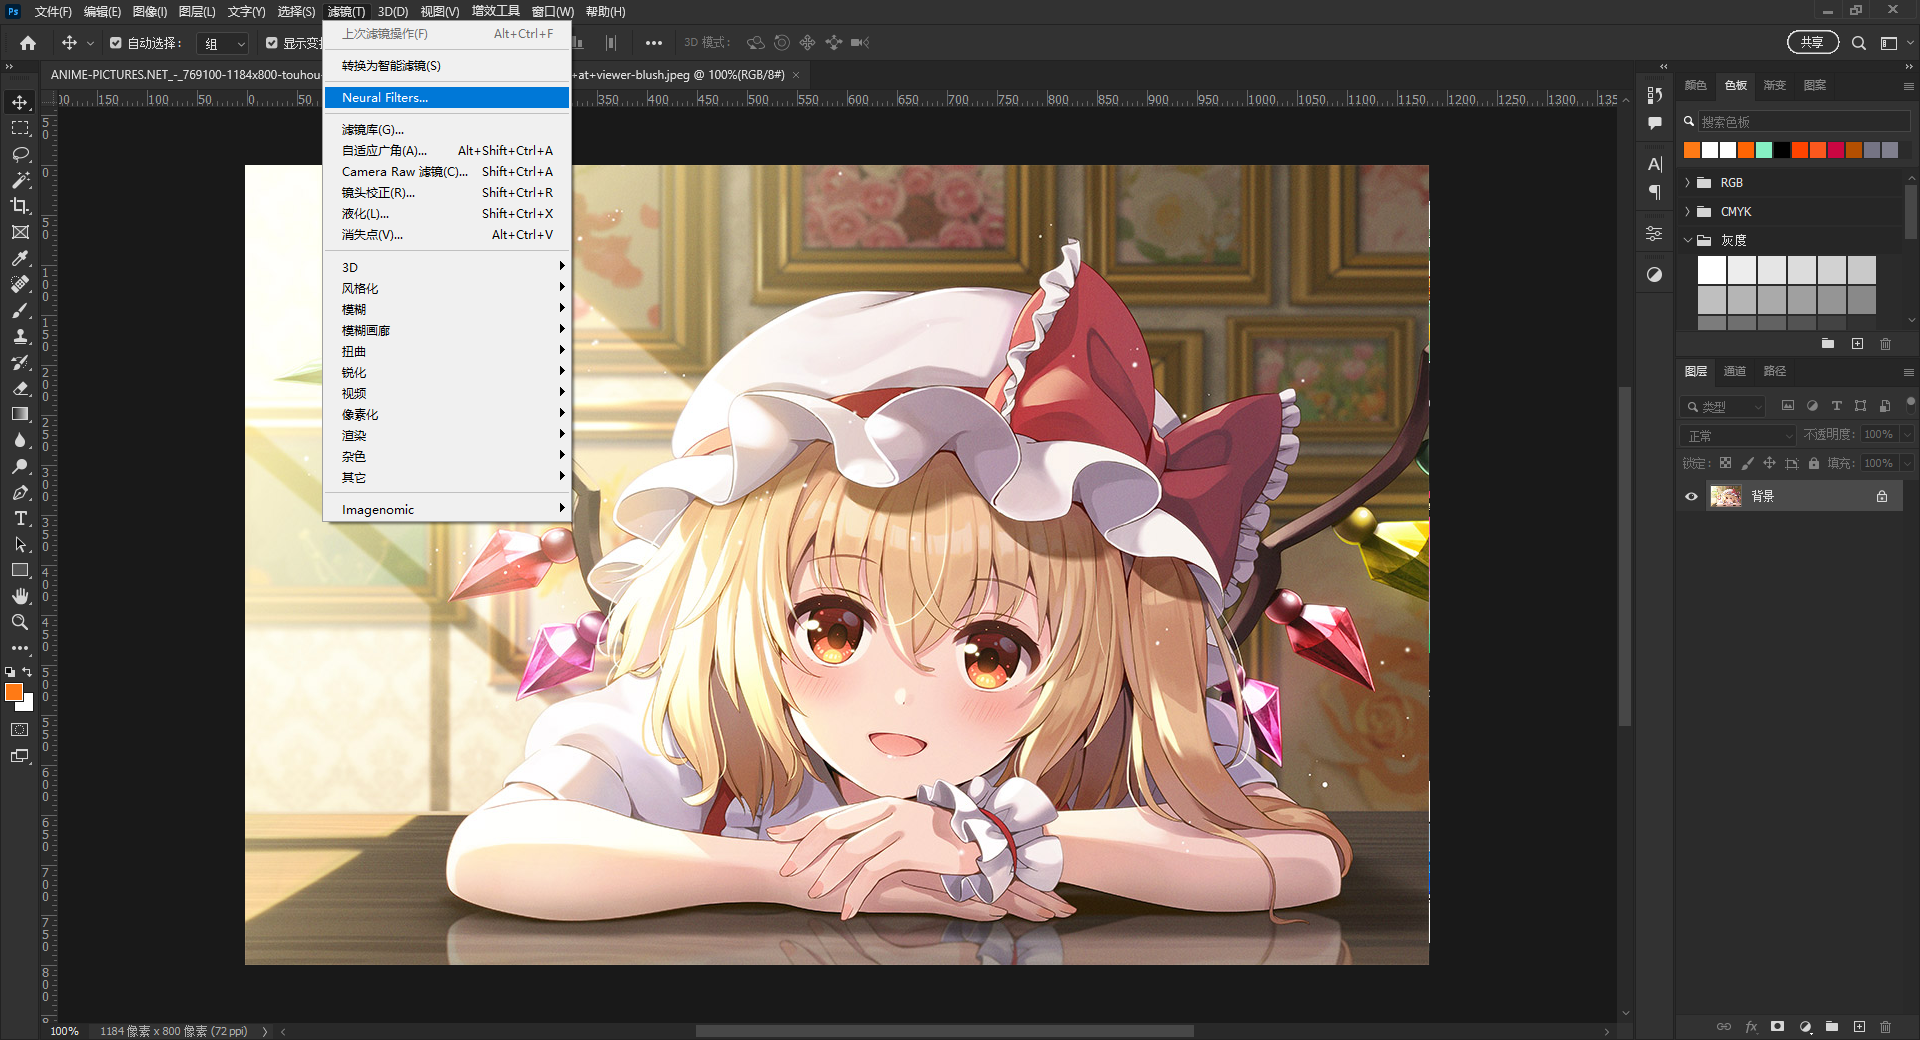Pick the green recent swatch
This screenshot has height=1040, width=1920.
click(x=1764, y=150)
